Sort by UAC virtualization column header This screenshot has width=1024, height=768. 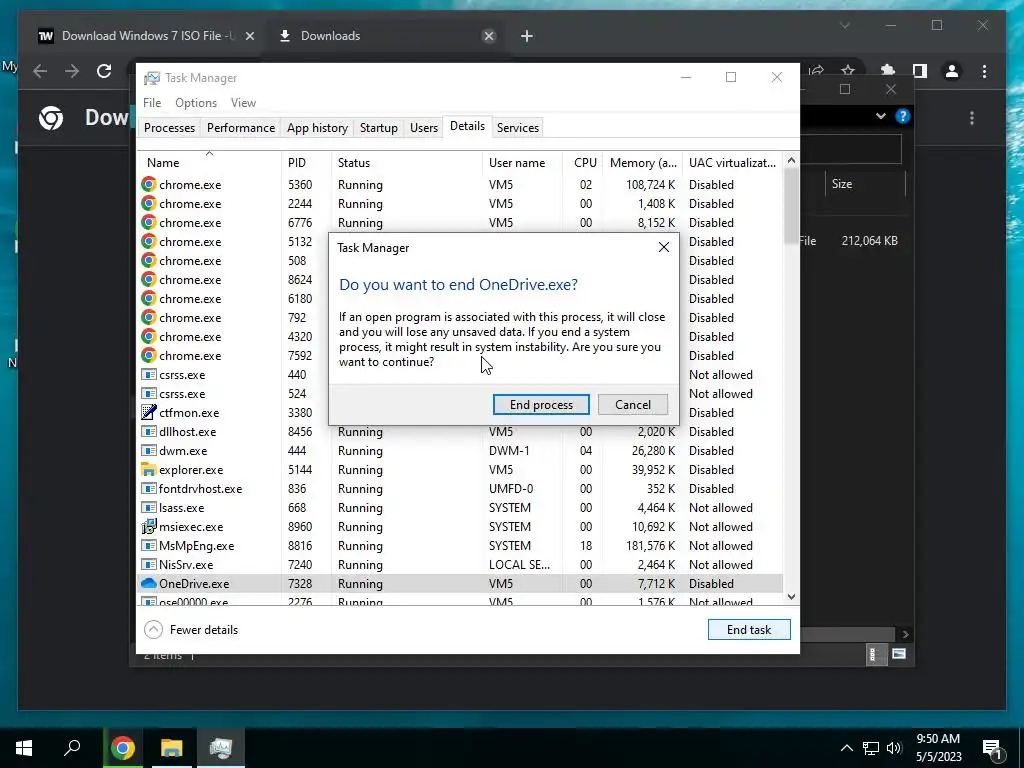(x=732, y=163)
